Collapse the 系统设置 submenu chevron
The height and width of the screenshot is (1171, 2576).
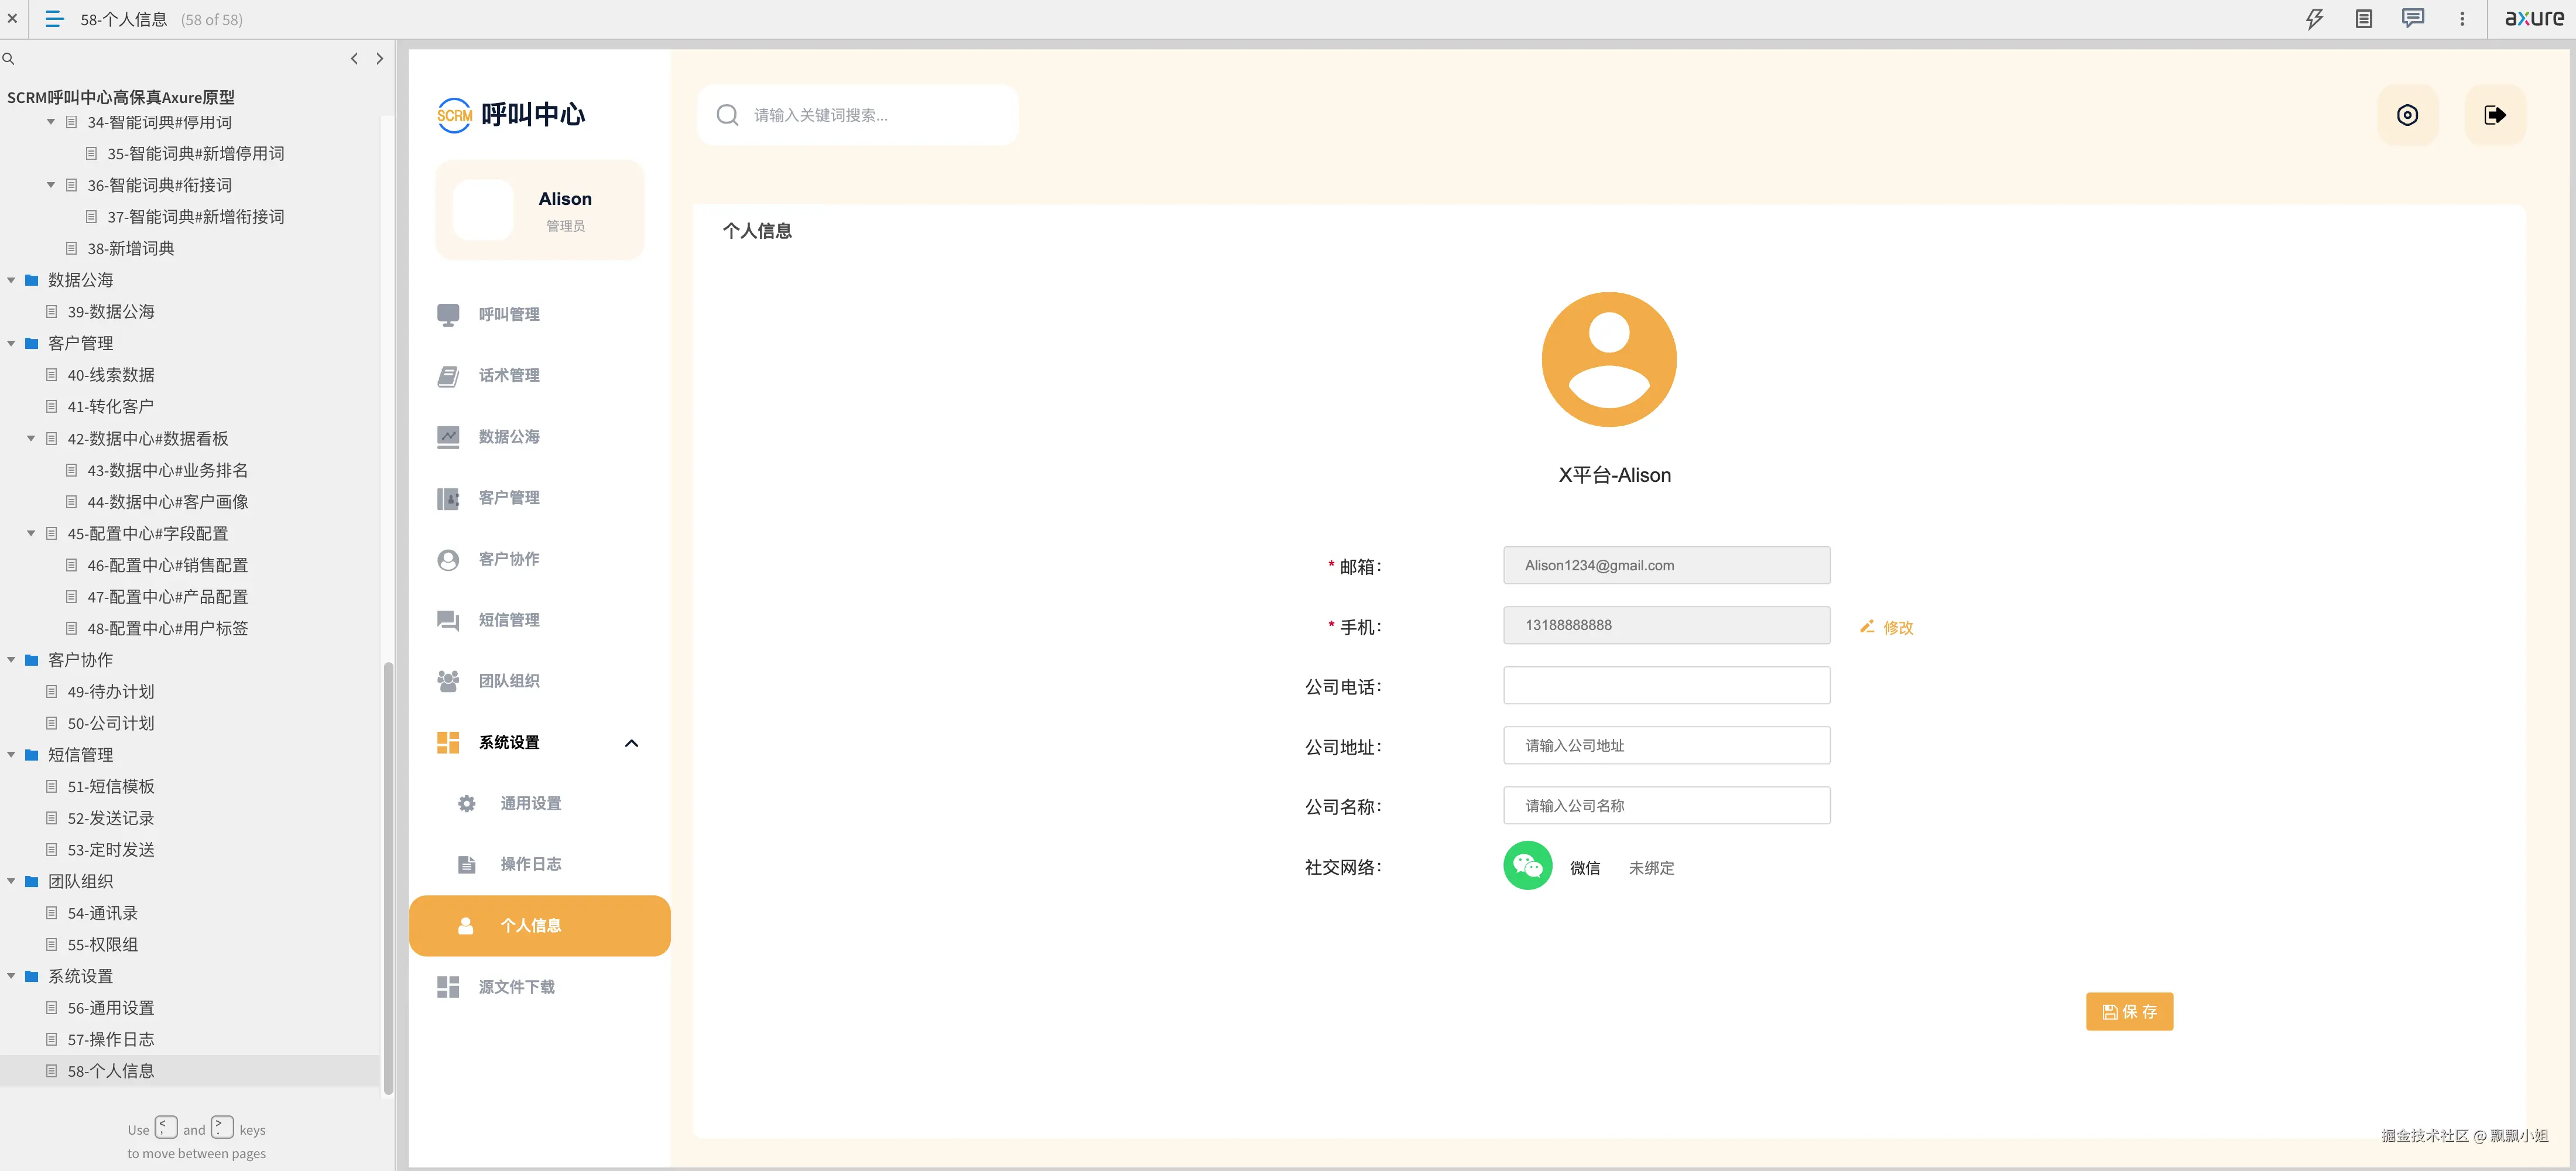tap(631, 743)
